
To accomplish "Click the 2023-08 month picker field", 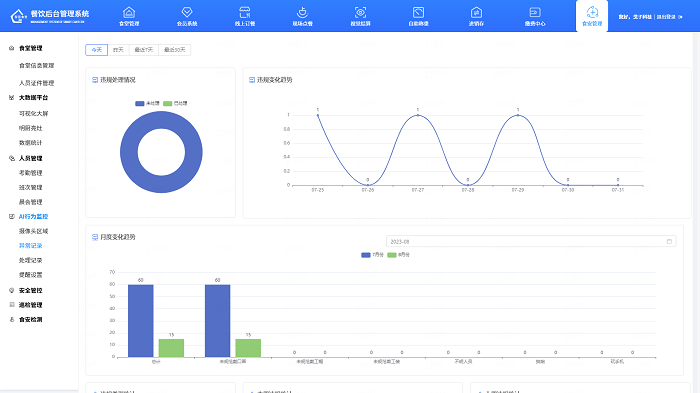I will pyautogui.click(x=531, y=242).
